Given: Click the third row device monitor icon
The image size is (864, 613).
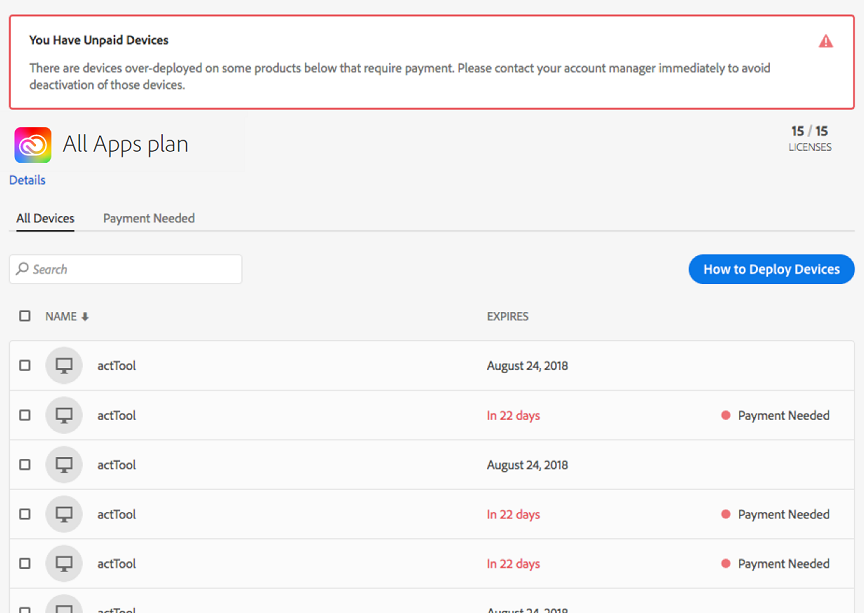Looking at the screenshot, I should pos(64,465).
